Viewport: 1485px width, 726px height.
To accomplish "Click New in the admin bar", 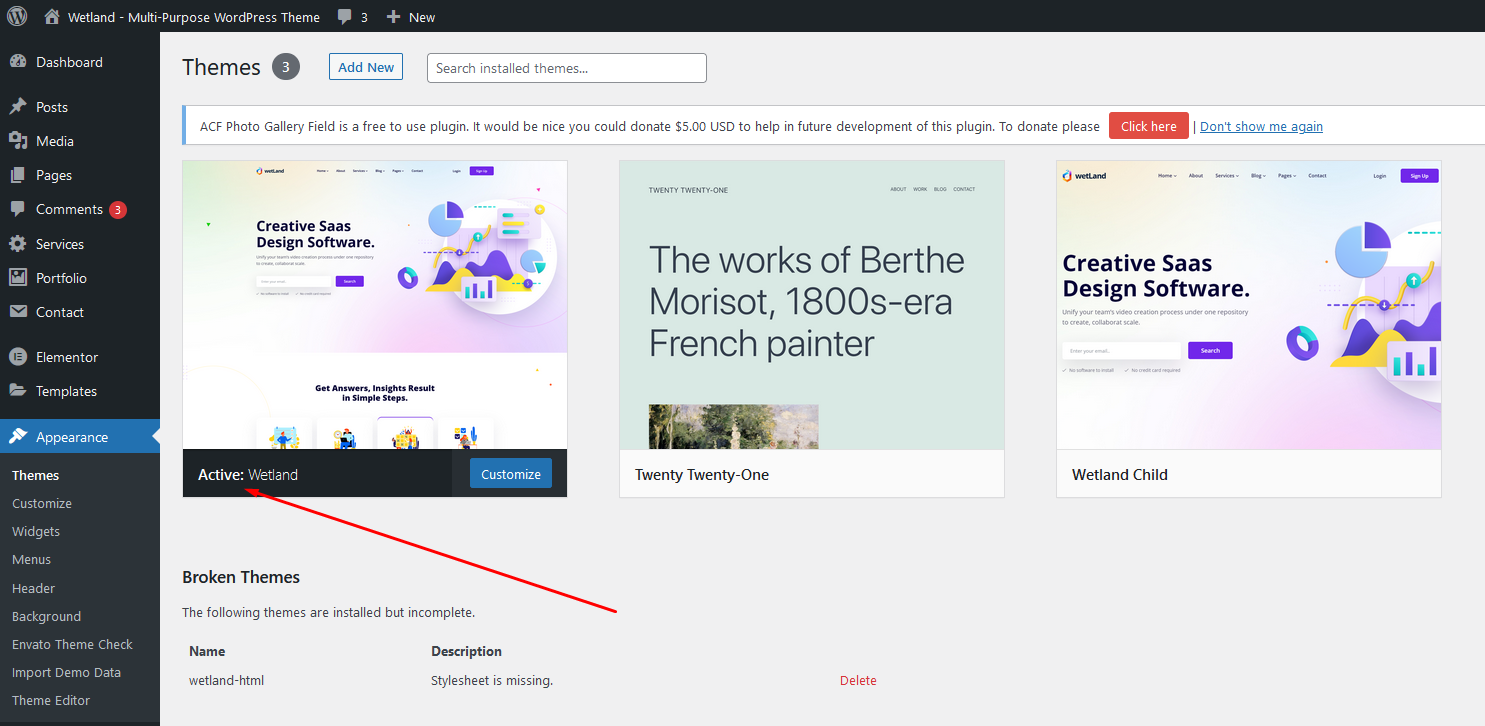I will click(422, 17).
